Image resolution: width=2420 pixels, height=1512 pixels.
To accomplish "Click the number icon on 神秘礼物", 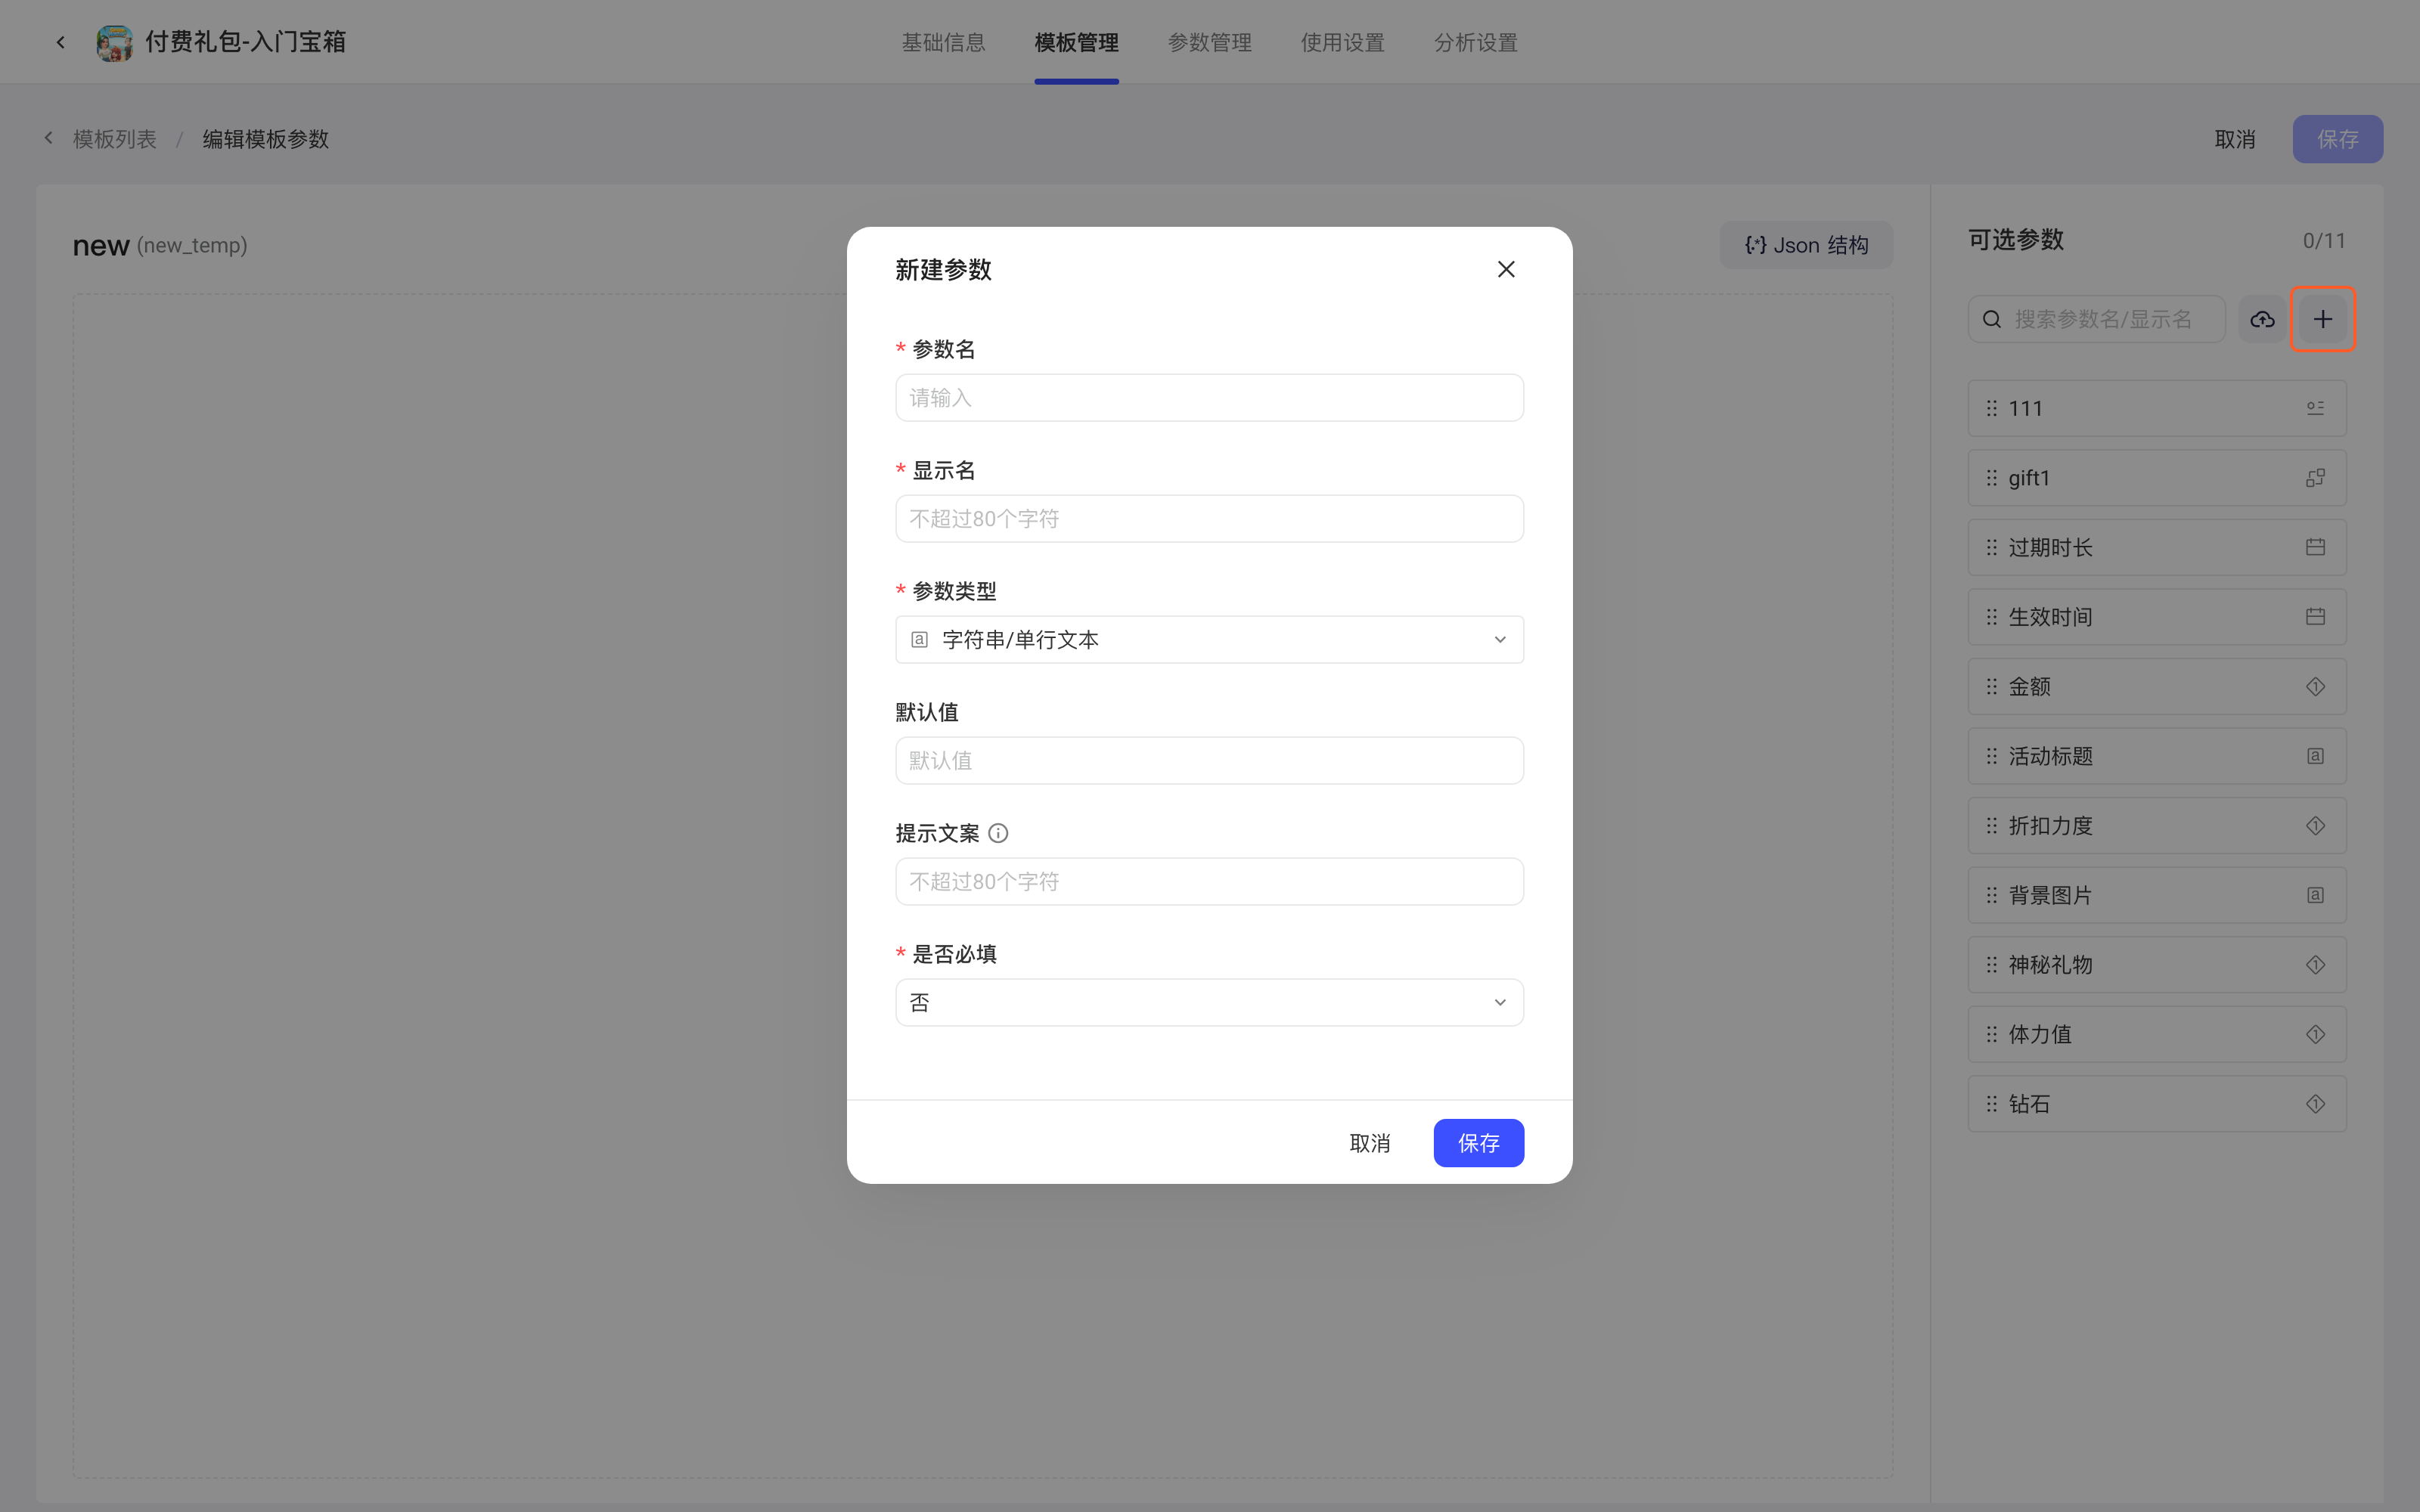I will tap(2315, 964).
